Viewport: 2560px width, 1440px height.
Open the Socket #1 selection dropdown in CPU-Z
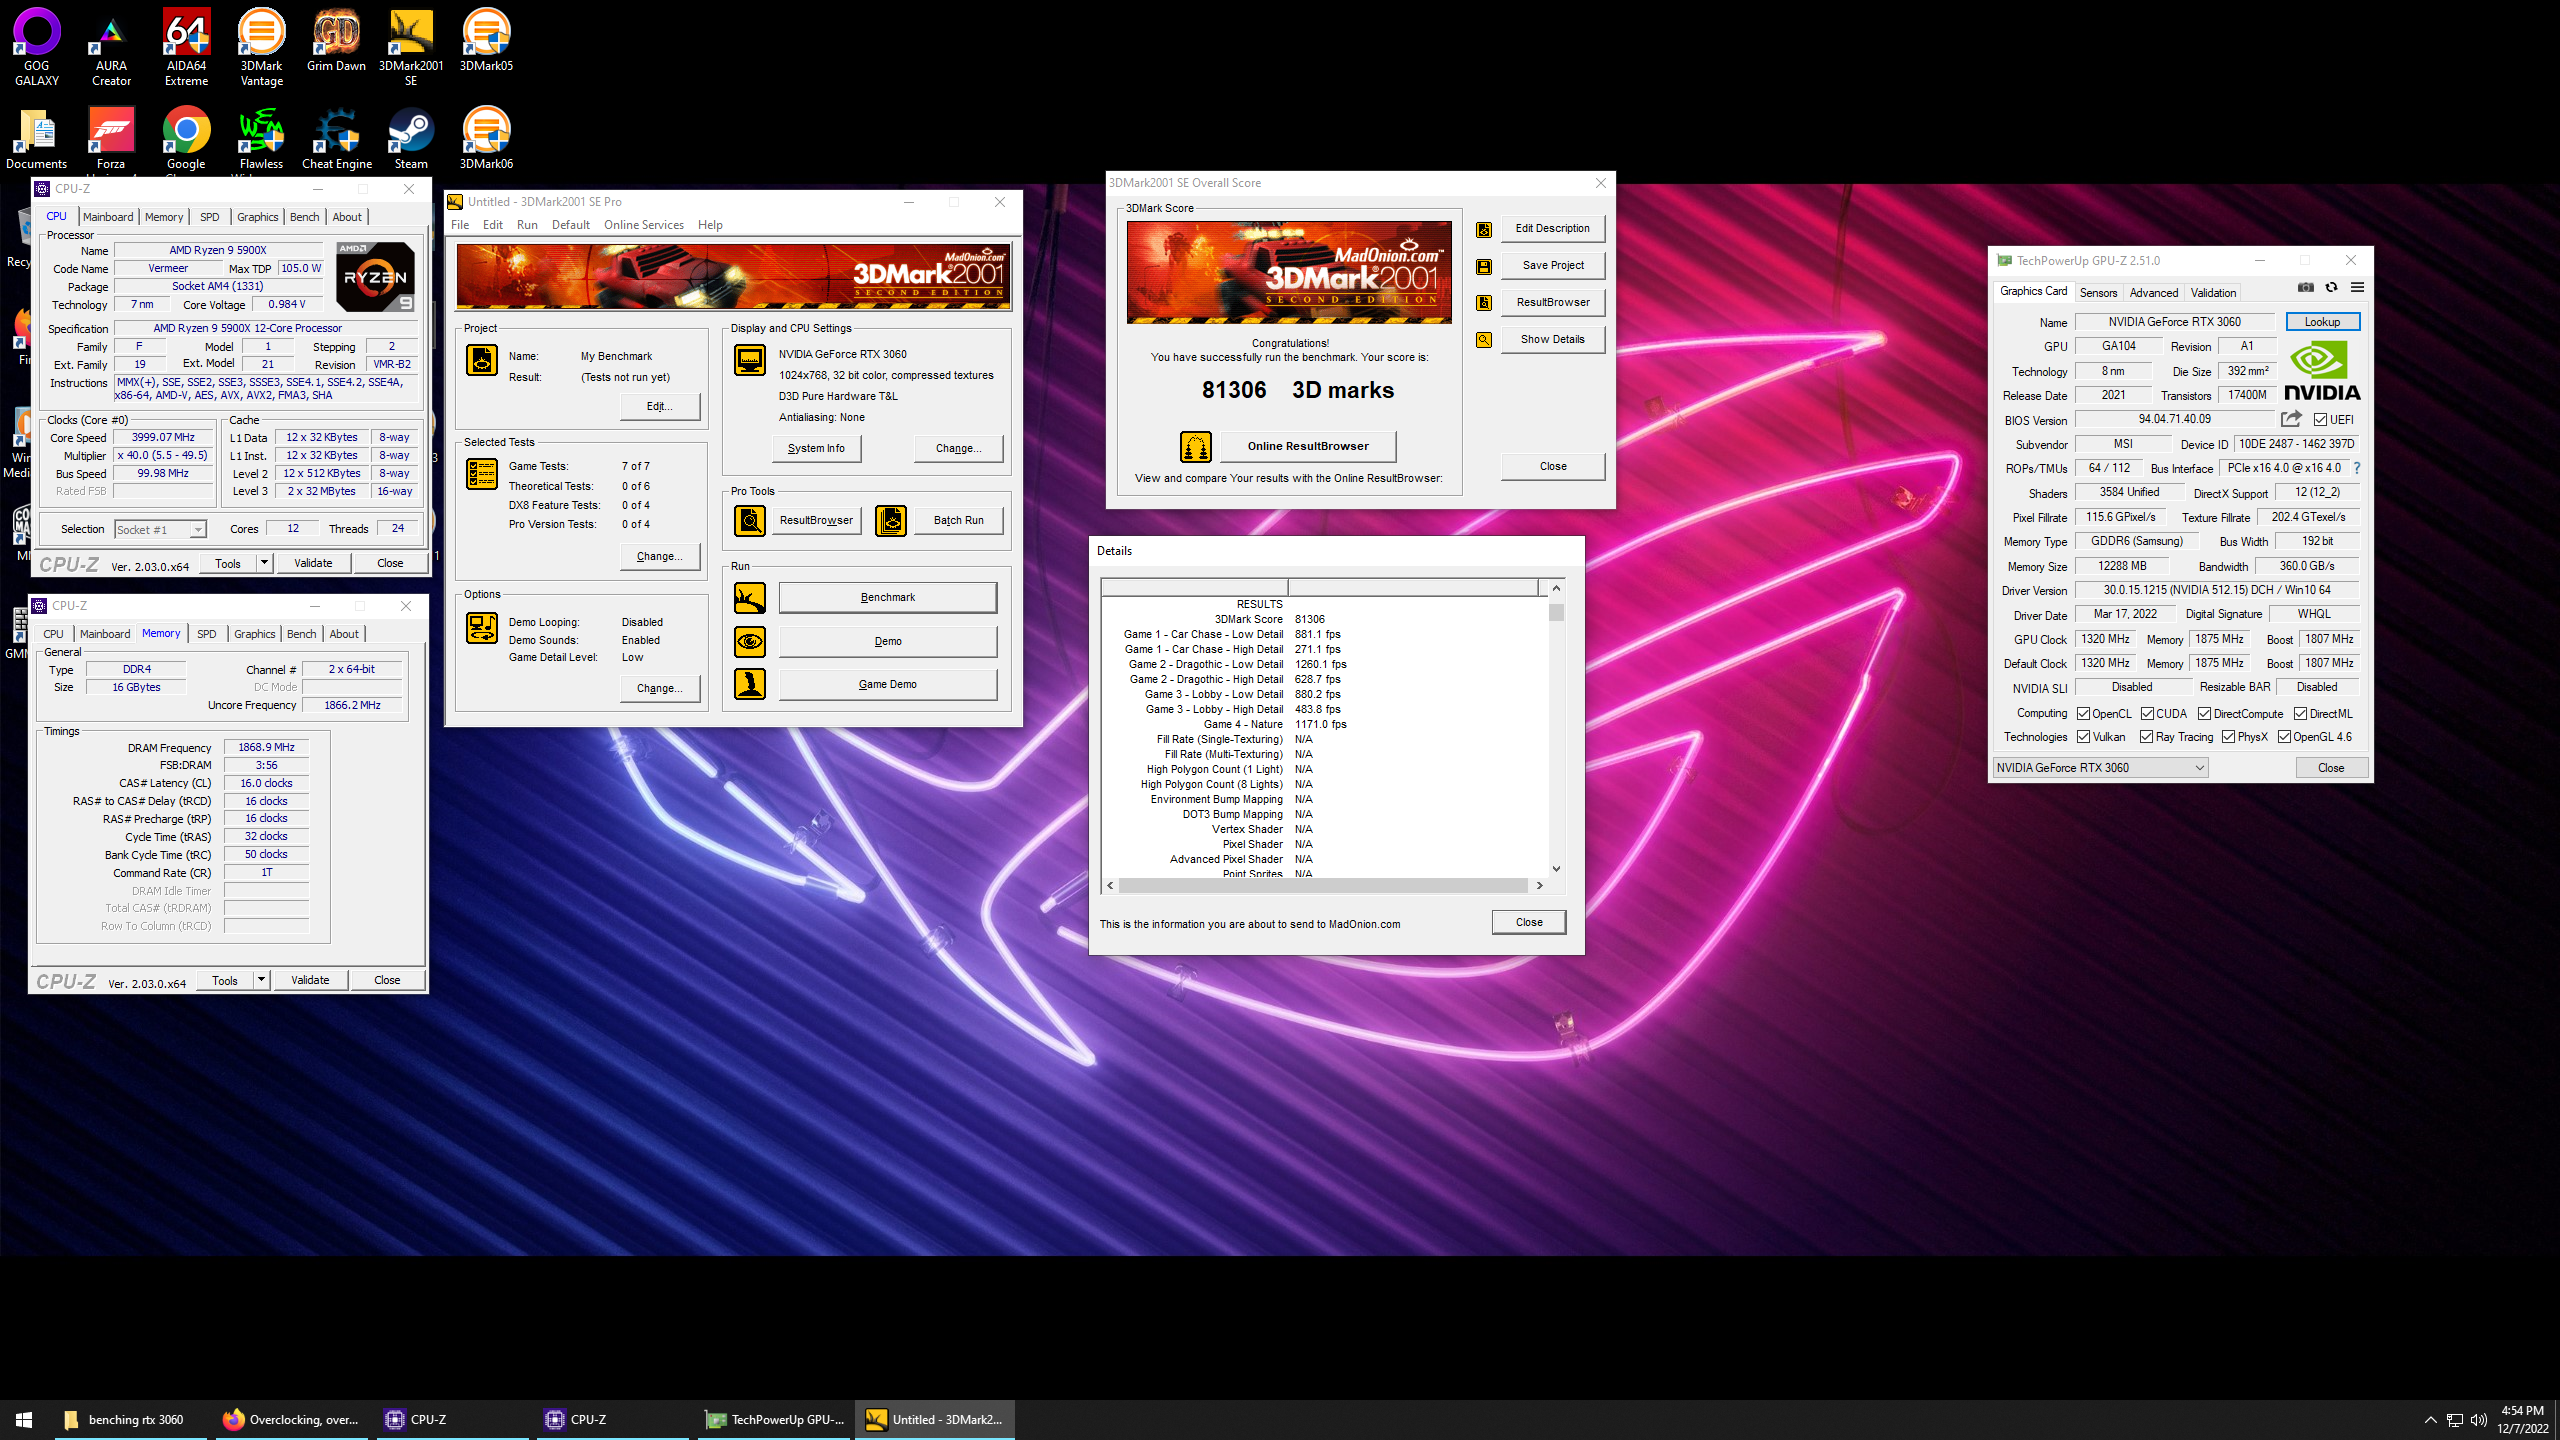160,530
